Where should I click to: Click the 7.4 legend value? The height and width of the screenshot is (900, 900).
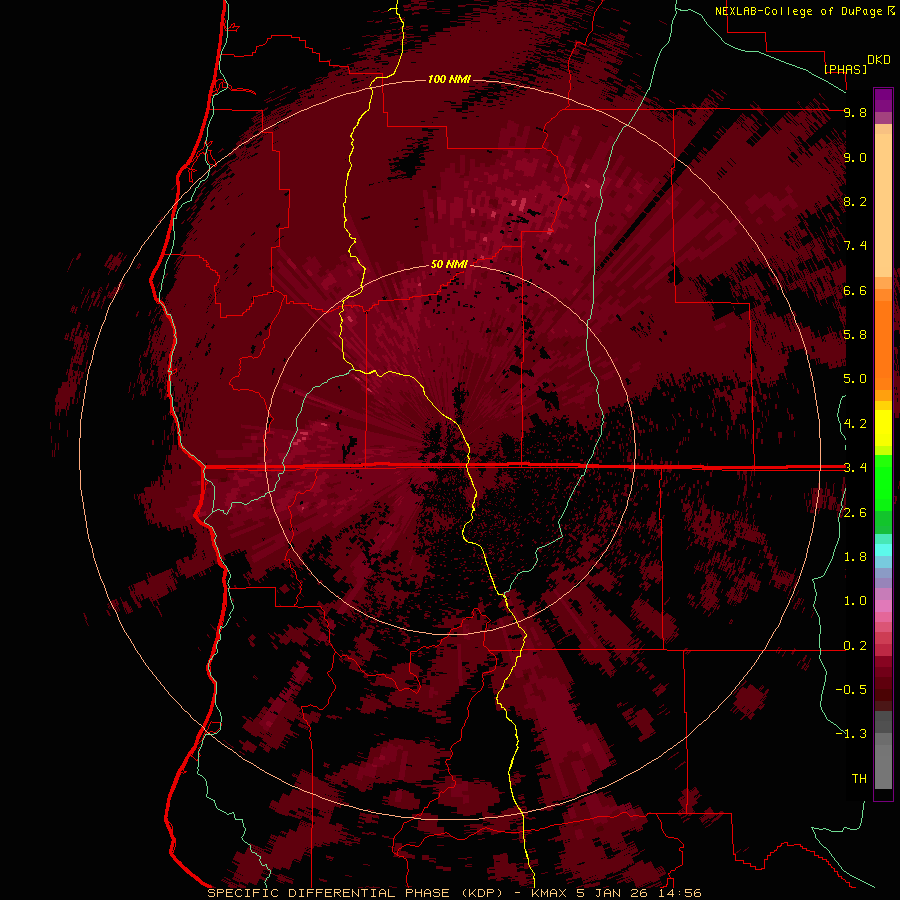855,246
